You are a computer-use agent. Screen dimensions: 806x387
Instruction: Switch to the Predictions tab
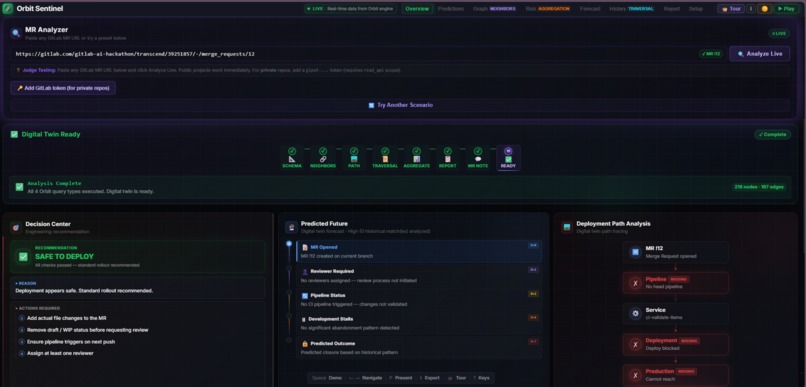(x=450, y=9)
